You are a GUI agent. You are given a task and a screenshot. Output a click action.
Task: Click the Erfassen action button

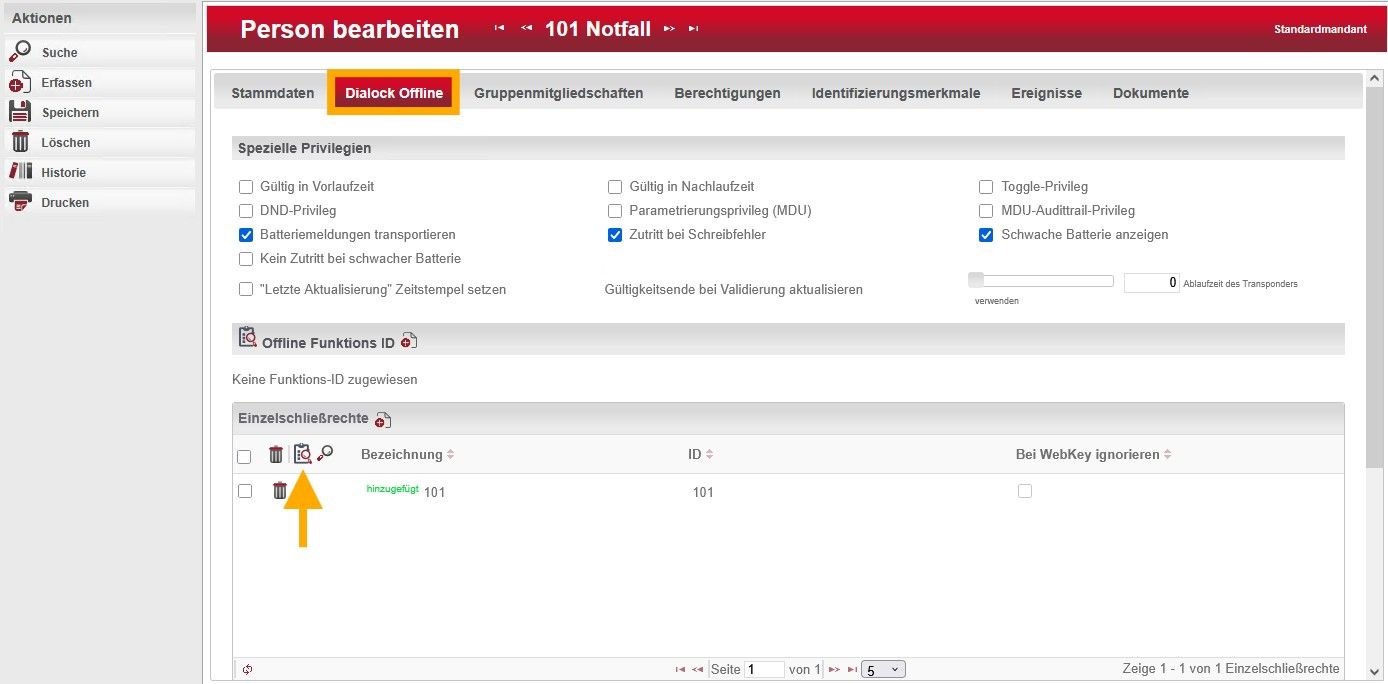(x=66, y=82)
